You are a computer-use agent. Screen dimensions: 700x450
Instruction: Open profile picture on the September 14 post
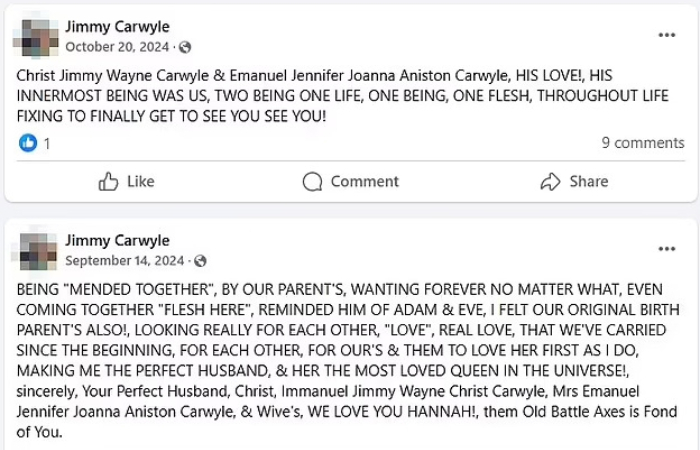34,250
